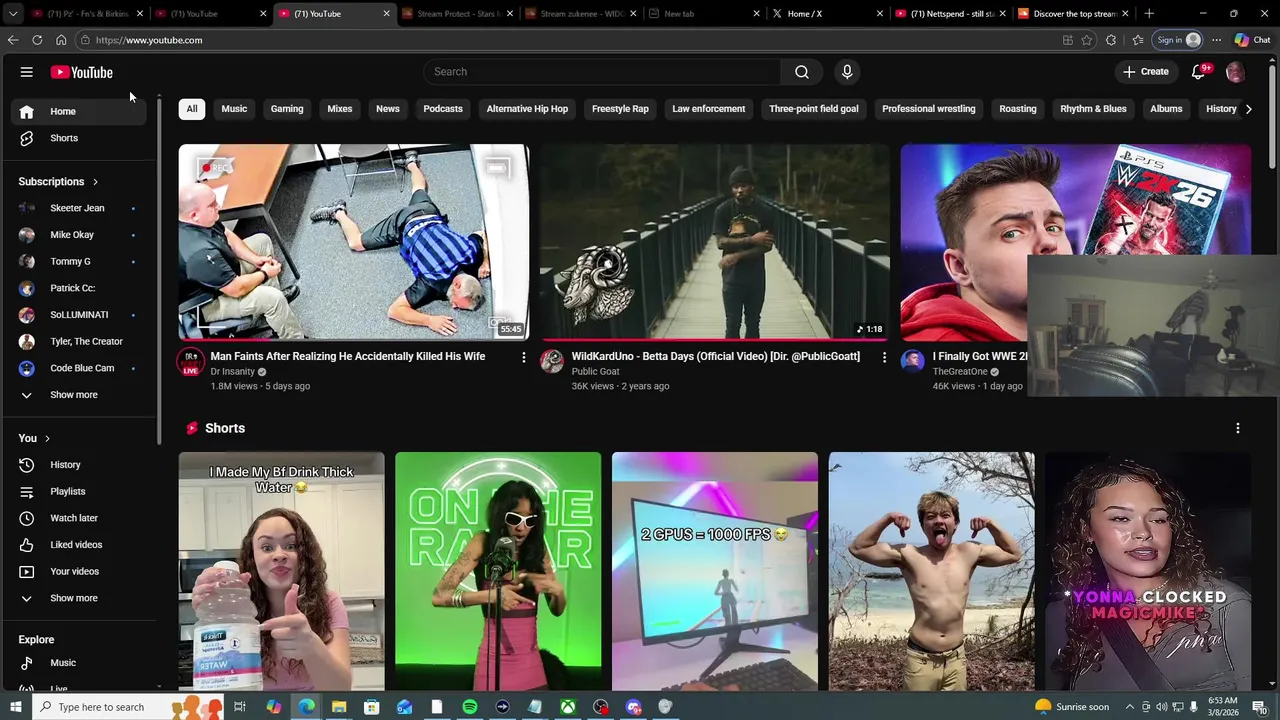Image resolution: width=1280 pixels, height=720 pixels.
Task: Click the YouTube logo
Action: coord(82,72)
